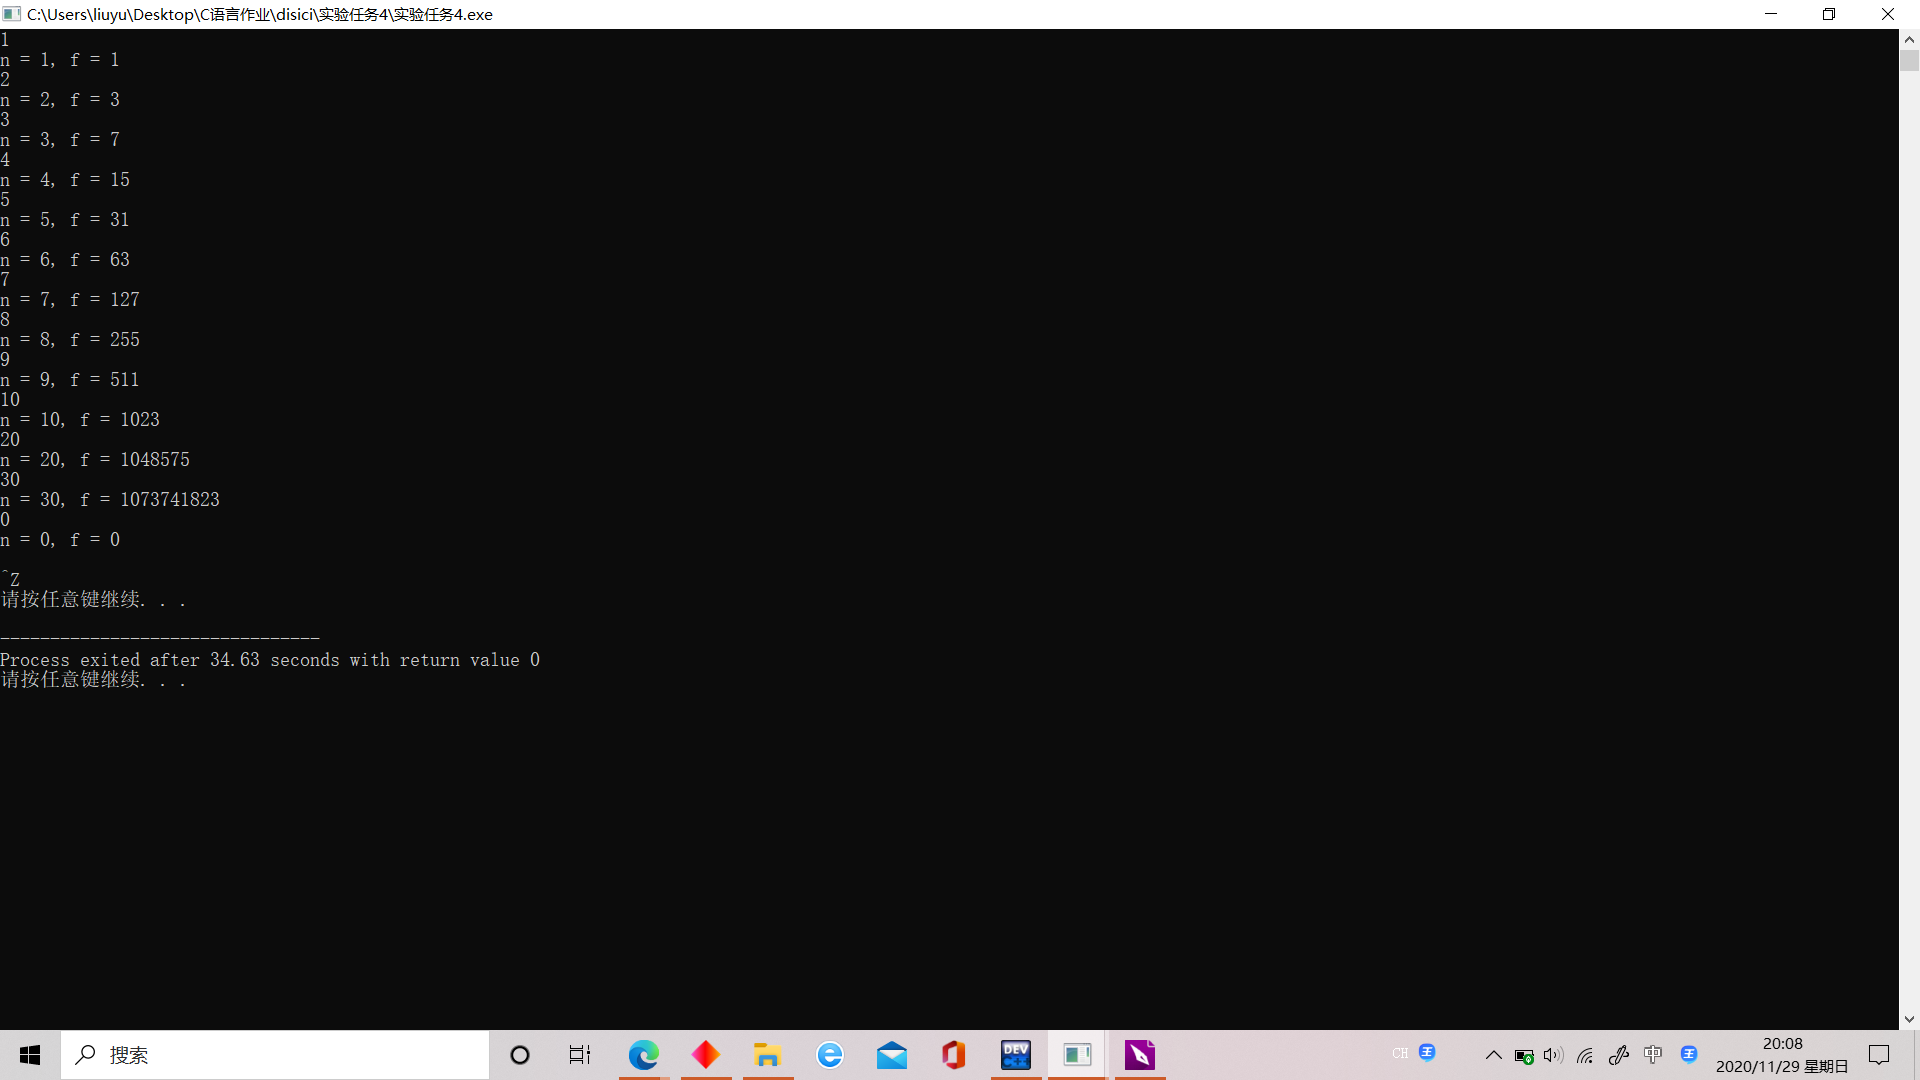Open the purple pen app on the taskbar
Image resolution: width=1920 pixels, height=1080 pixels.
(x=1140, y=1055)
